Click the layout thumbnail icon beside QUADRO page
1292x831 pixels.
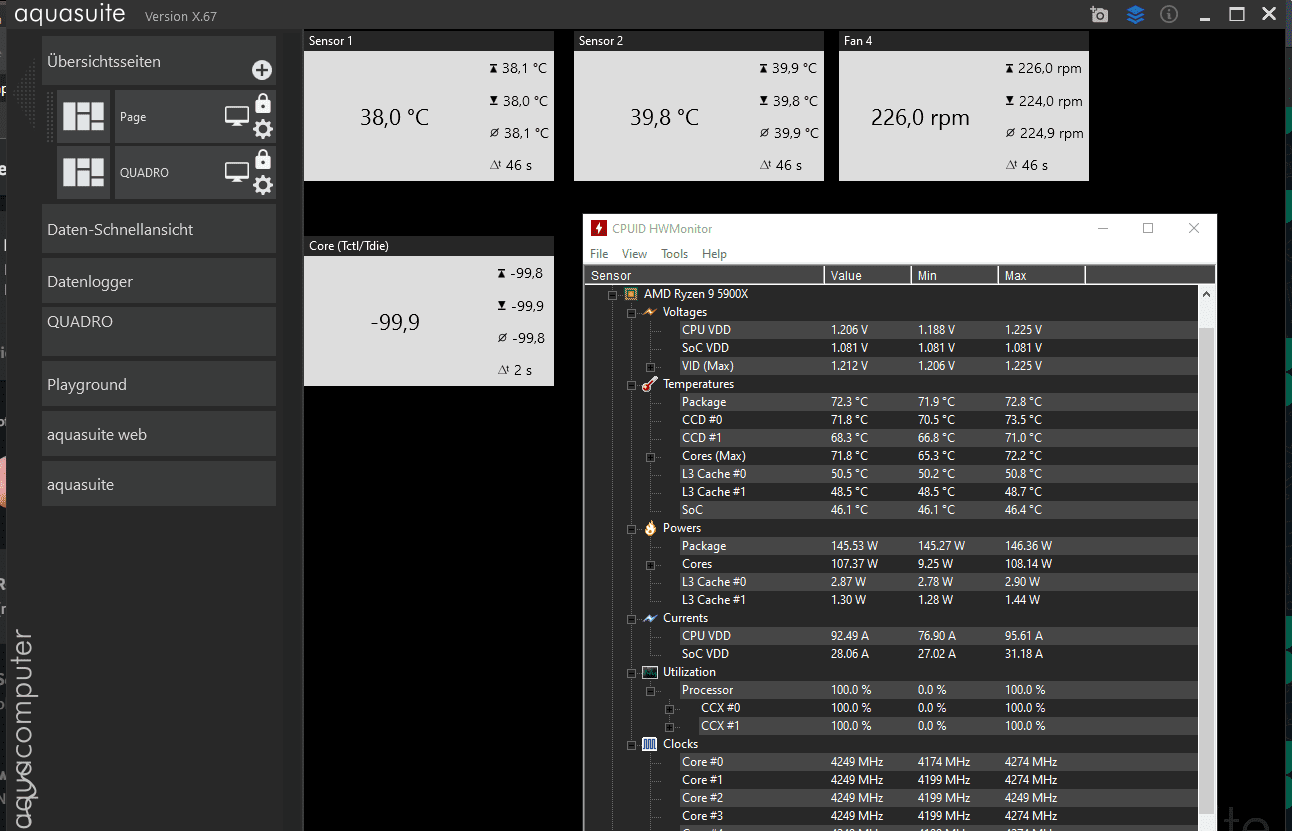pos(83,172)
